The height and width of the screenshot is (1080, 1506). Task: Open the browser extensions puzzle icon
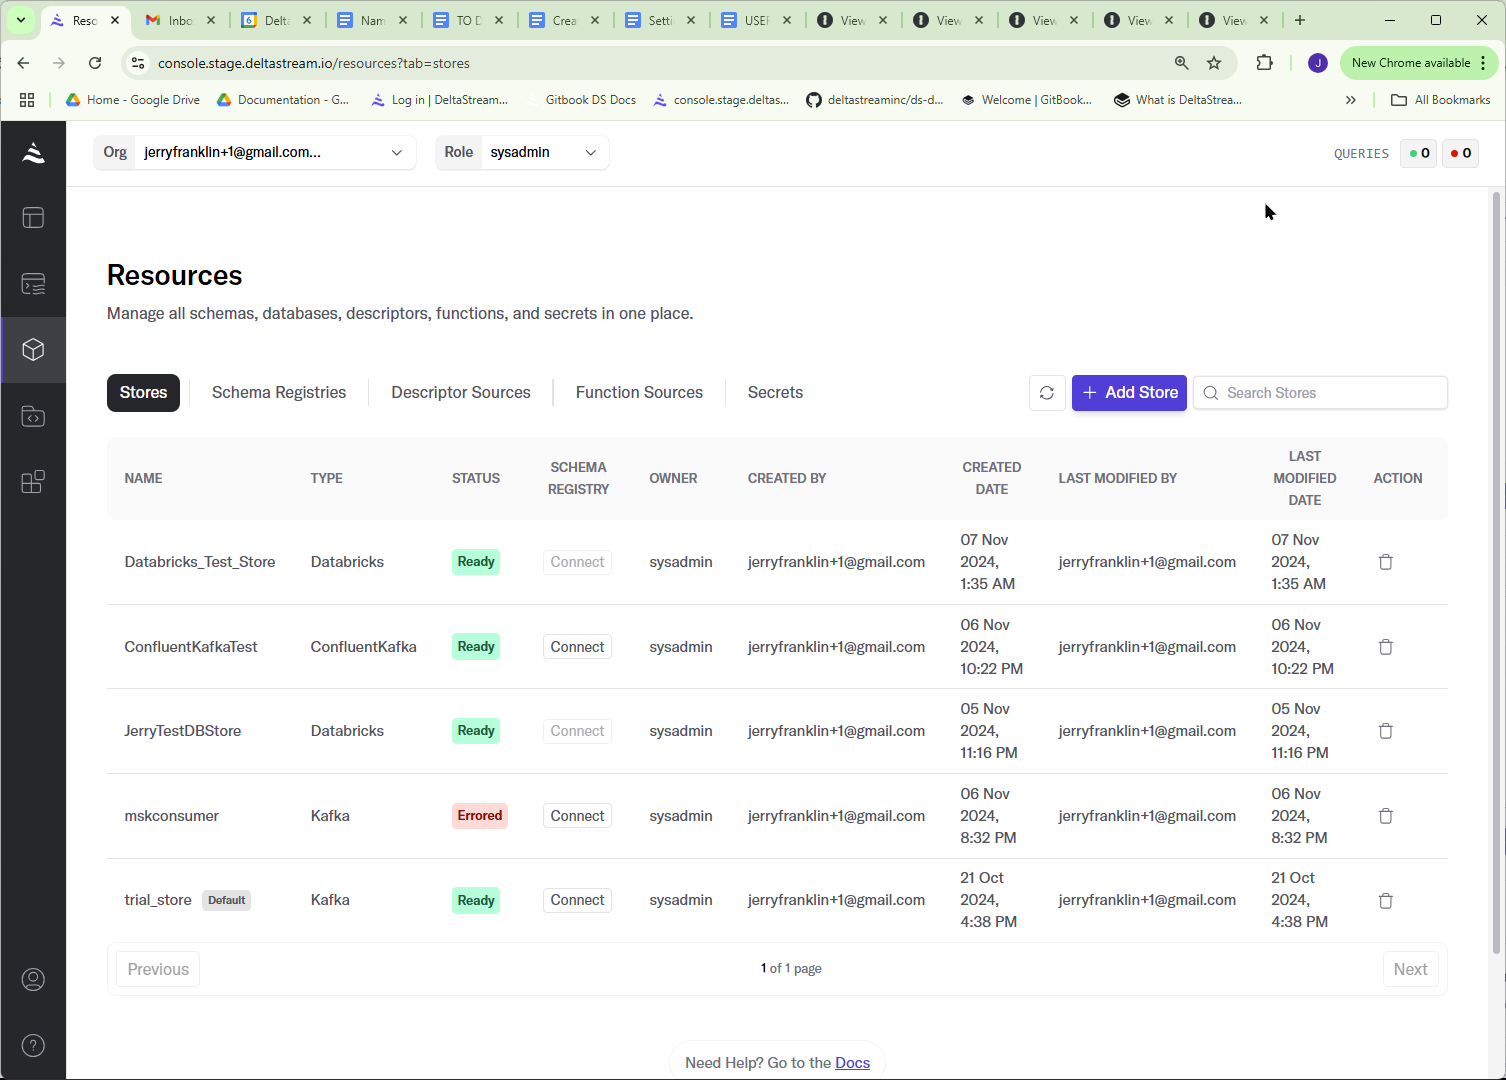1264,63
